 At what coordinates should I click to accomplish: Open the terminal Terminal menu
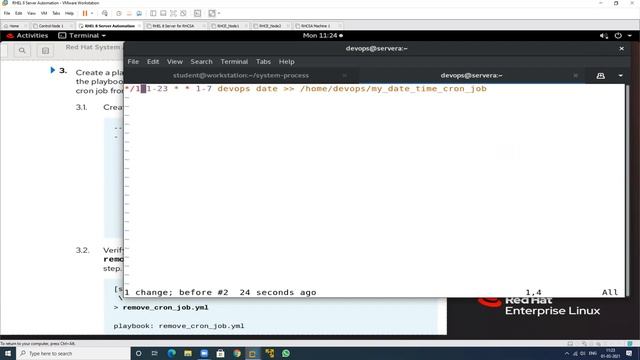[234, 62]
